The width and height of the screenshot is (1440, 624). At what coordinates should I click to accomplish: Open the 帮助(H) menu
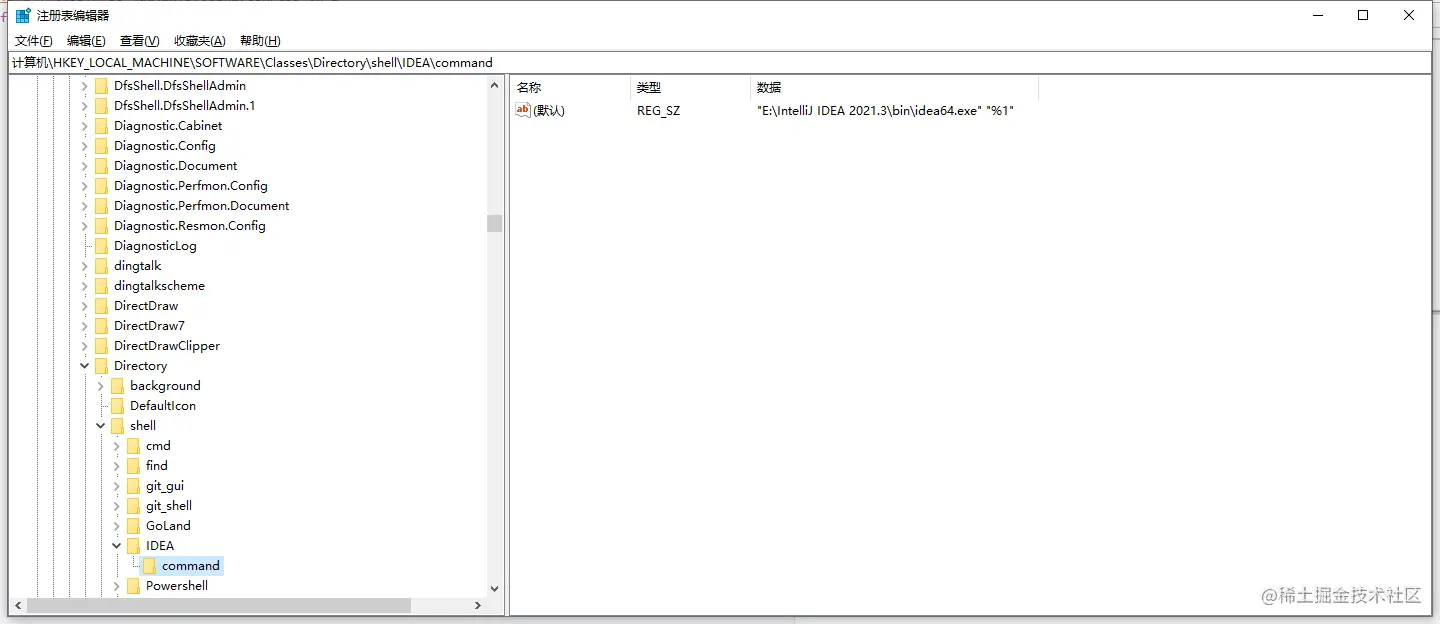260,41
